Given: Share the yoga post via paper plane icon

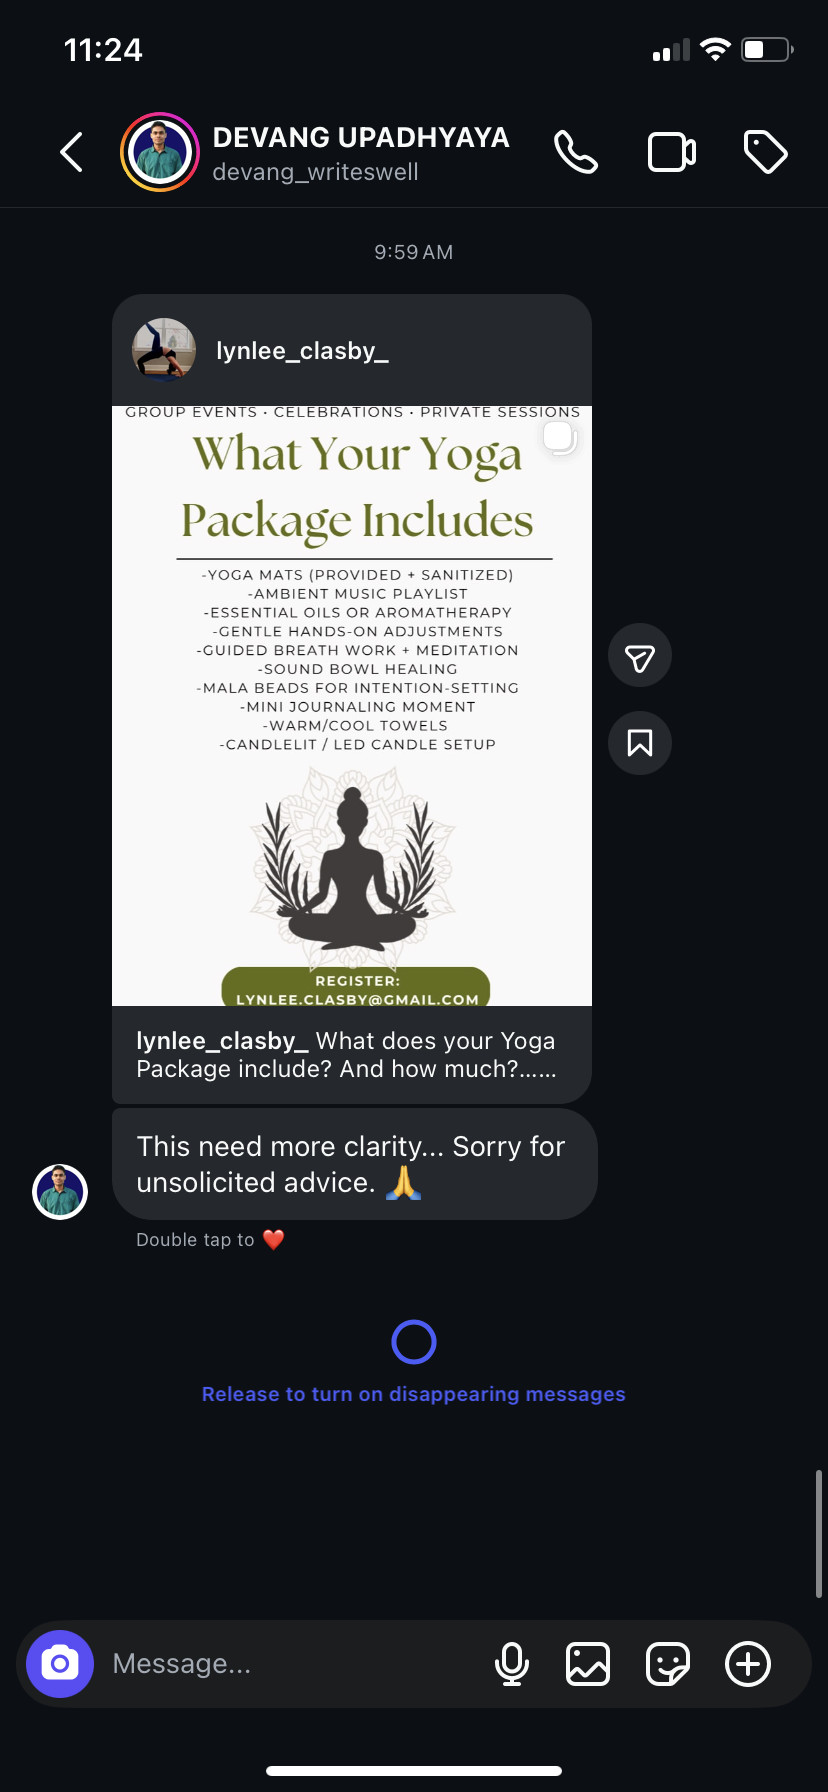Looking at the screenshot, I should click(x=640, y=656).
